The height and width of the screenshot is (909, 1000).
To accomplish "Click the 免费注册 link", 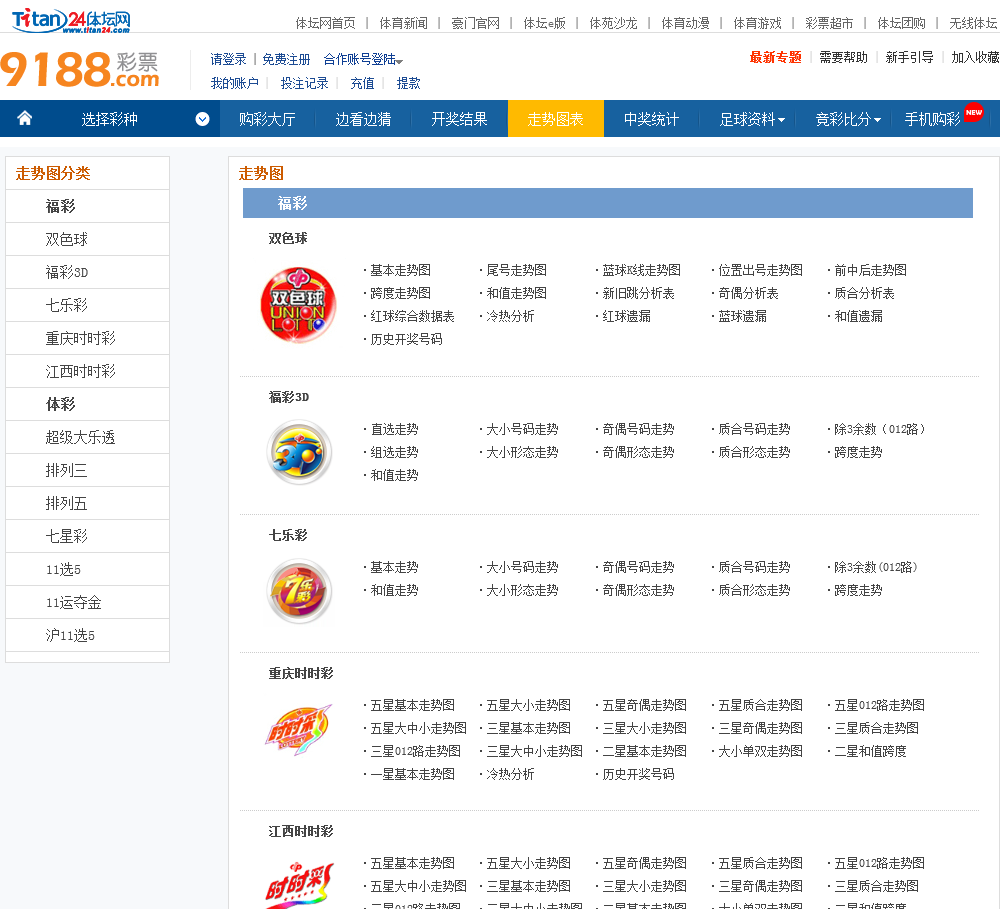I will click(286, 59).
